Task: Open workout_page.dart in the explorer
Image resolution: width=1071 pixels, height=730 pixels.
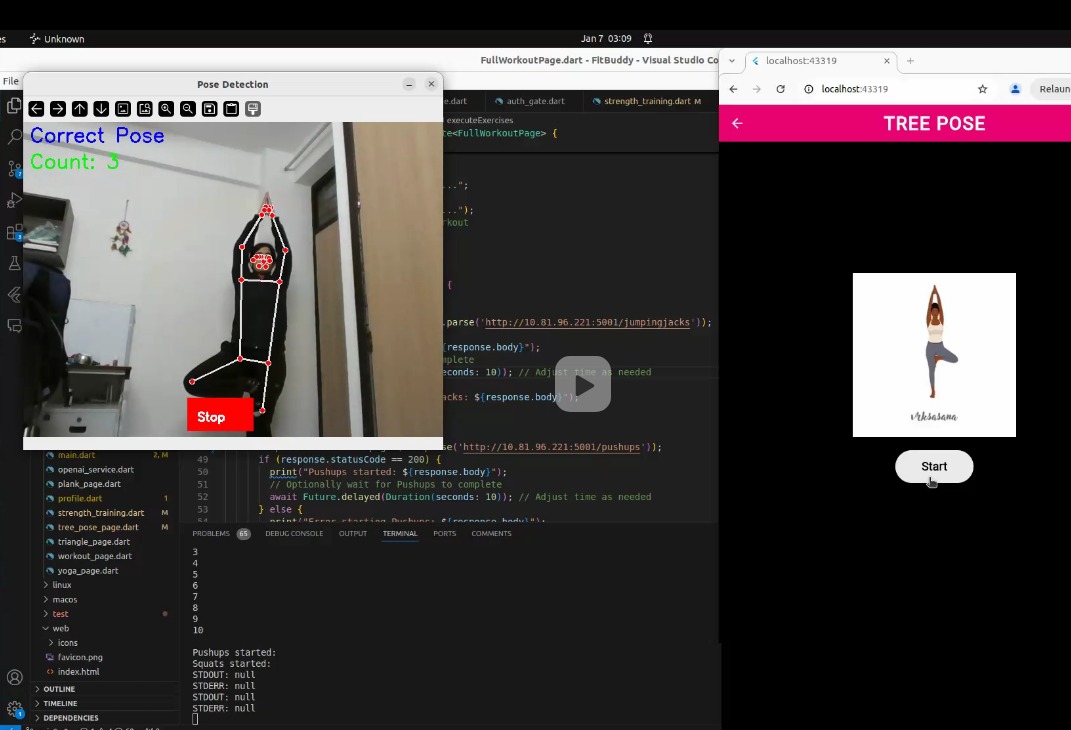Action: [94, 556]
